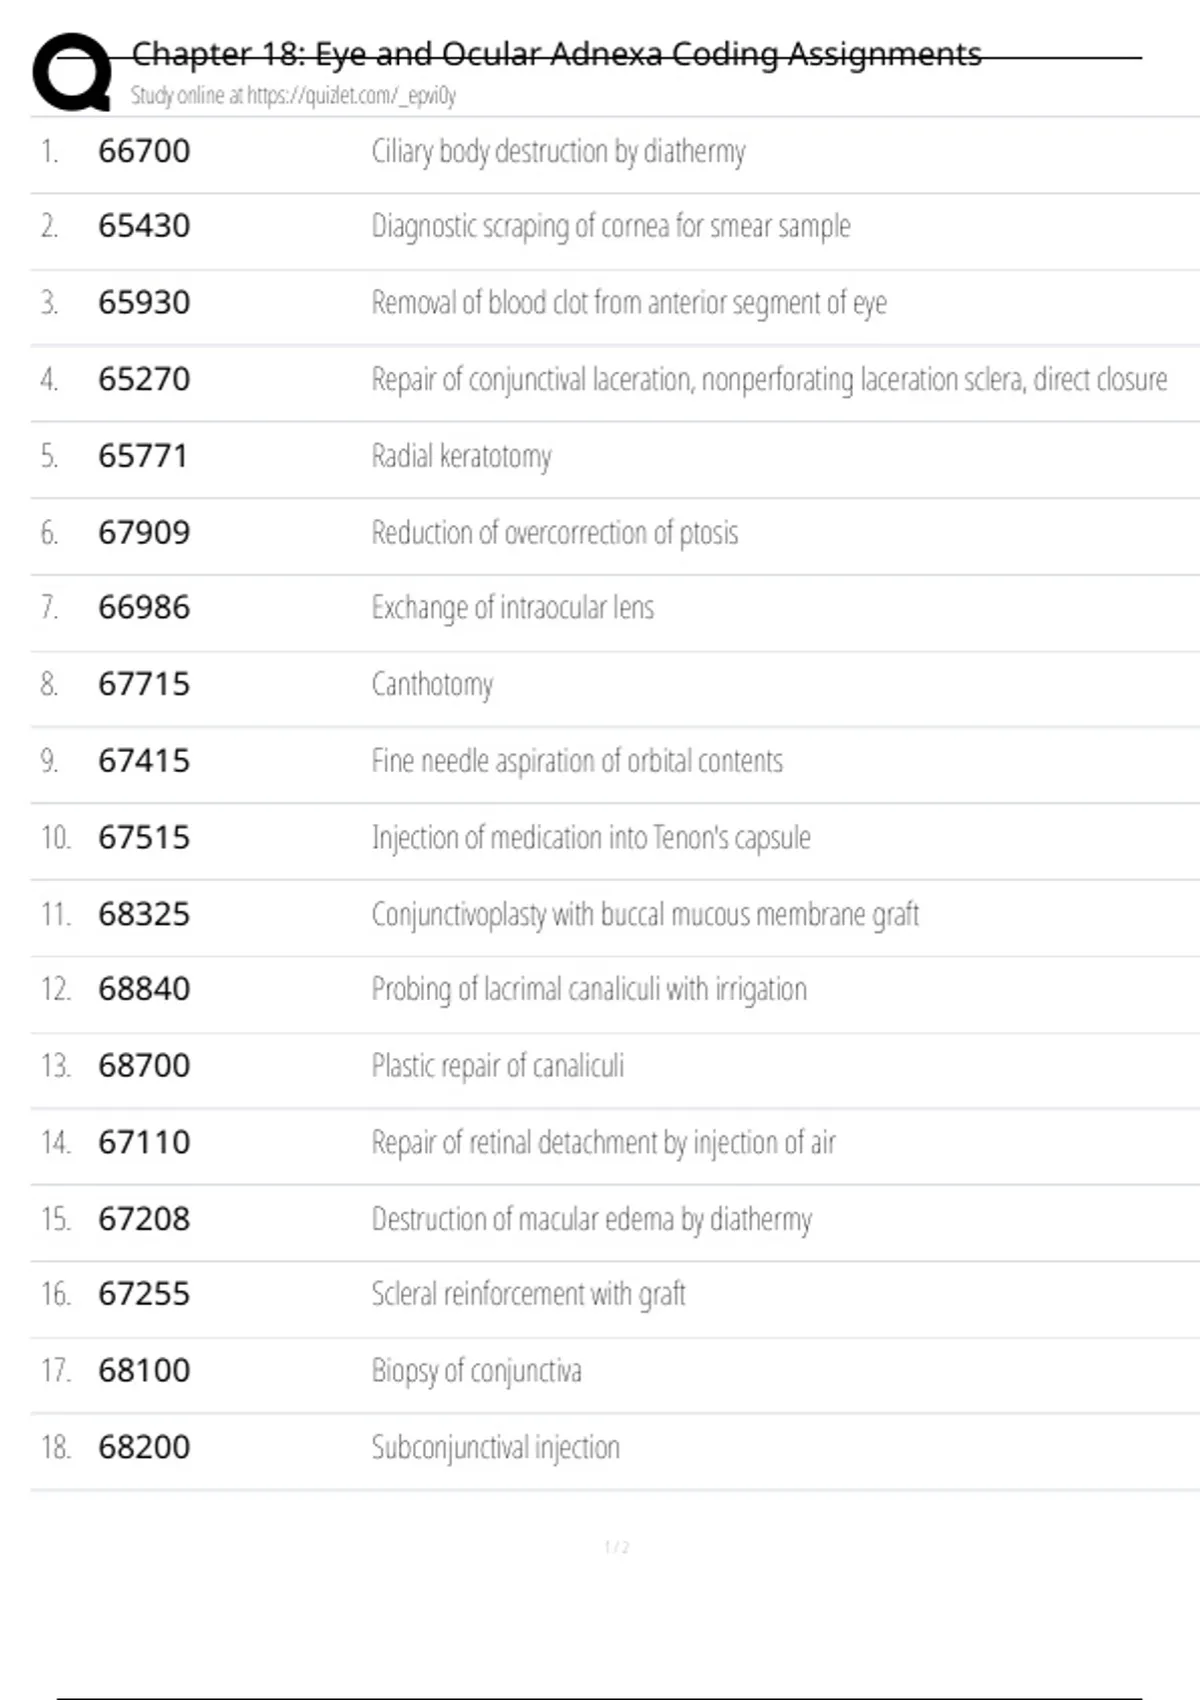This screenshot has height=1700, width=1200.
Task: Click the page number indicator 1/2
Action: click(x=617, y=1548)
